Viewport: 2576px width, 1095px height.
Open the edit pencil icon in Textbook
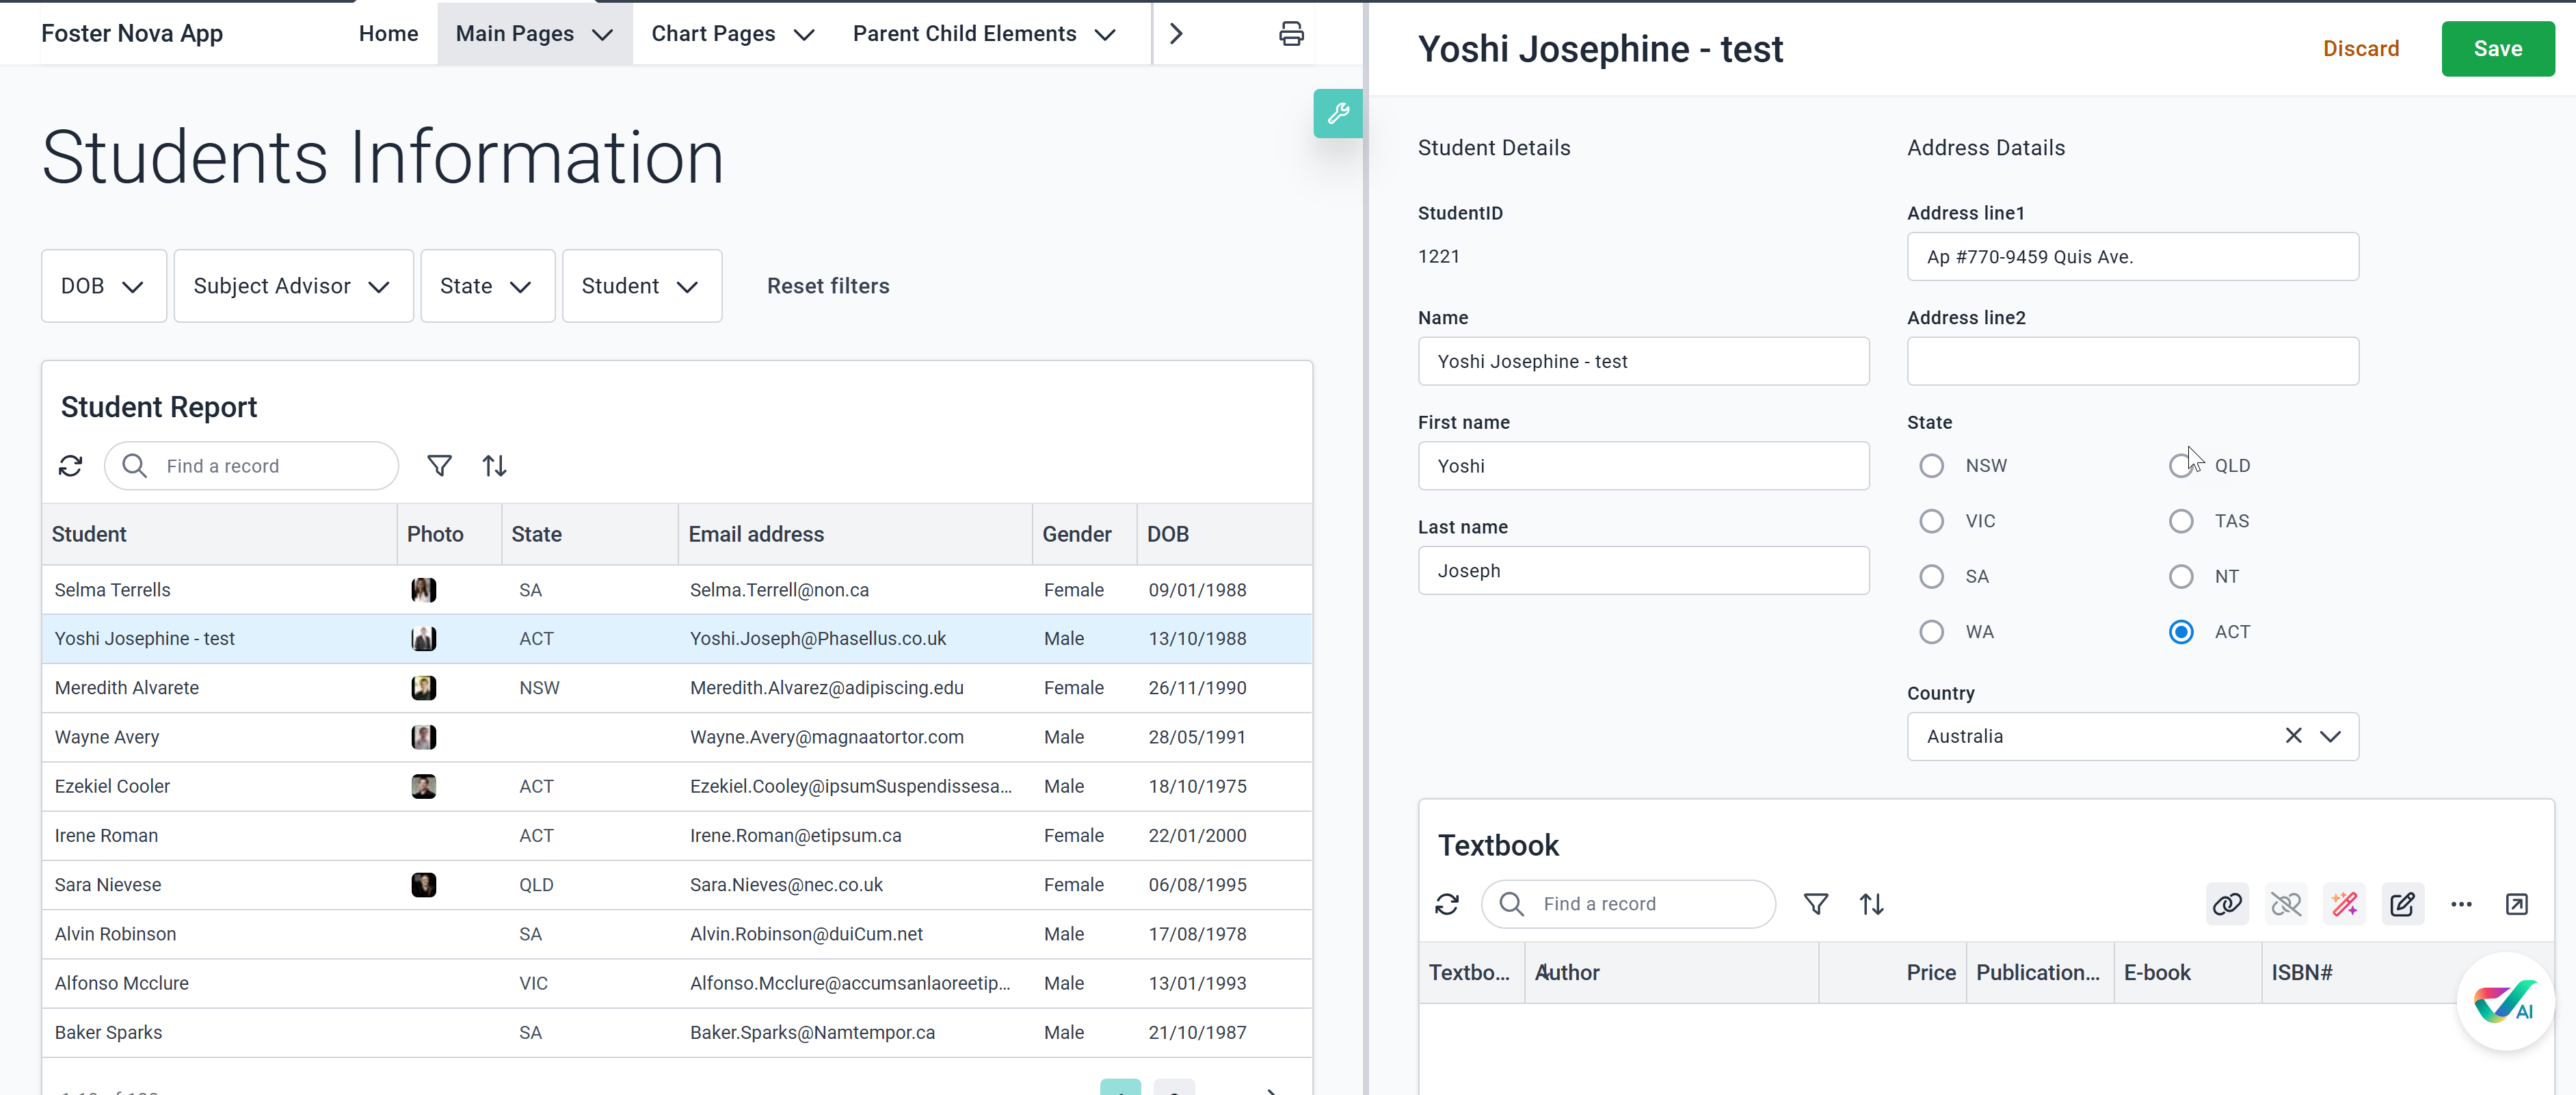(x=2402, y=904)
